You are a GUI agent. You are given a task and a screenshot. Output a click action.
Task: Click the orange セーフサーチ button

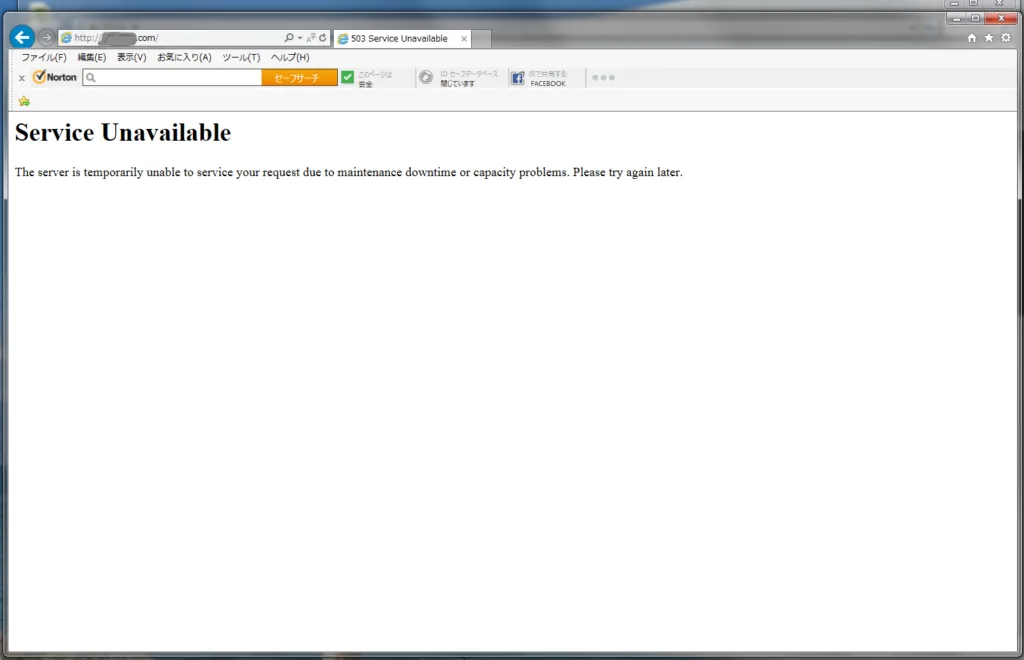coord(299,78)
